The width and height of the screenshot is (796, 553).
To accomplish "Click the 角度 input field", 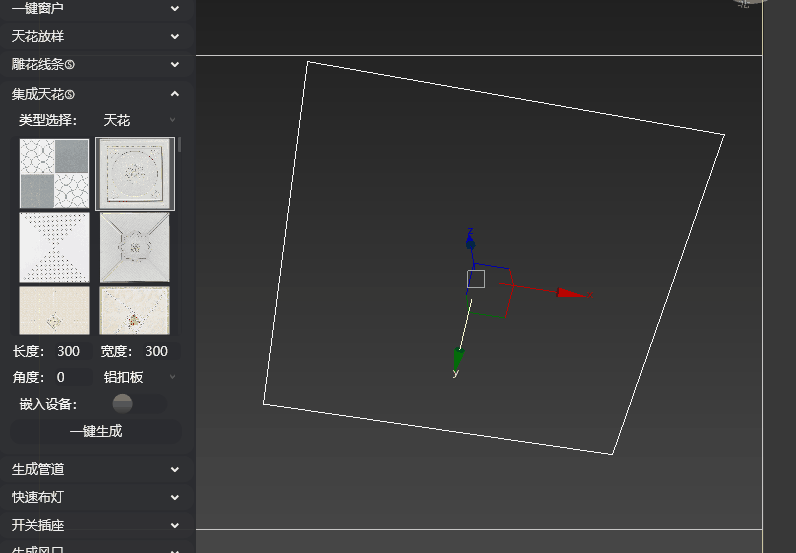I will pyautogui.click(x=73, y=377).
